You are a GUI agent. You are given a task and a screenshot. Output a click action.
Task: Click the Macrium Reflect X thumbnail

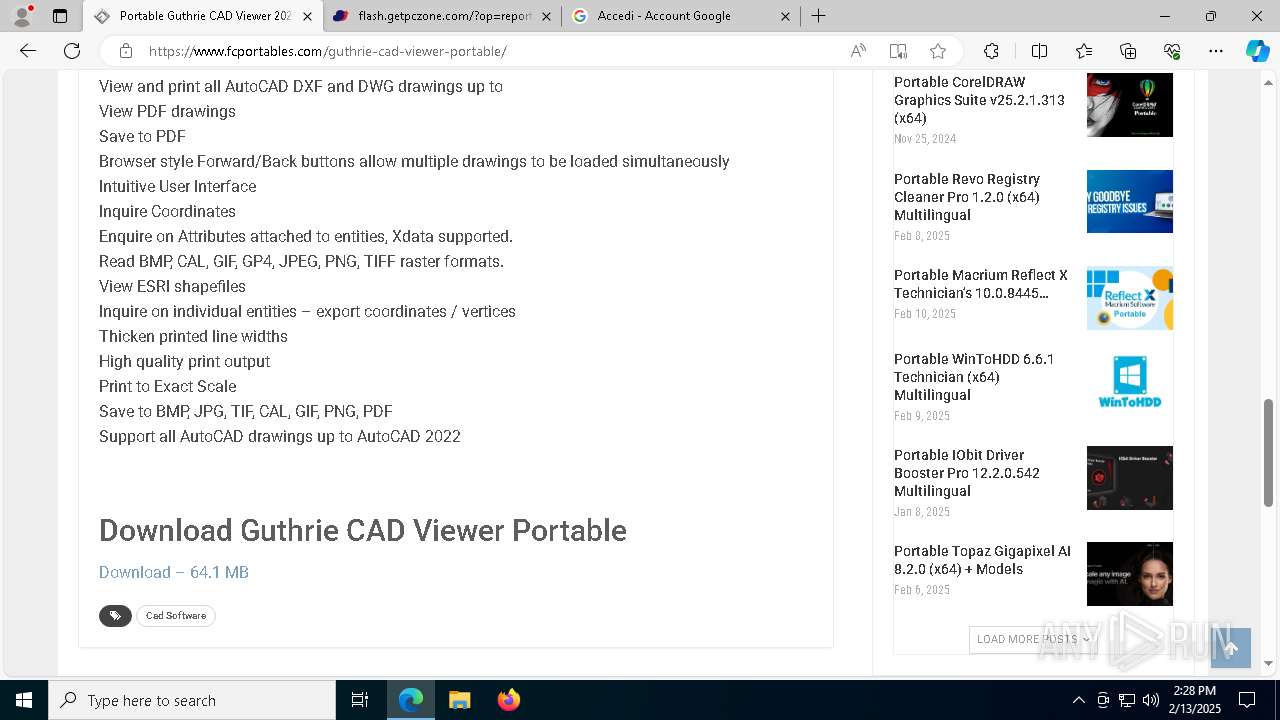click(1130, 298)
